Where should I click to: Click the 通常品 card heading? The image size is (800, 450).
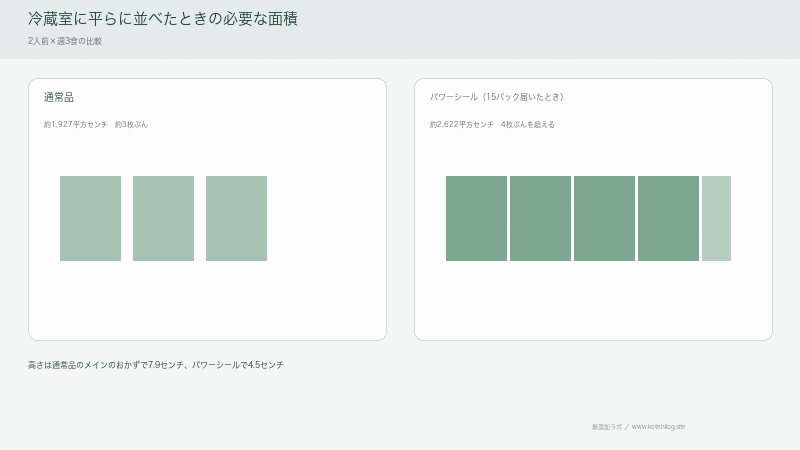click(59, 97)
